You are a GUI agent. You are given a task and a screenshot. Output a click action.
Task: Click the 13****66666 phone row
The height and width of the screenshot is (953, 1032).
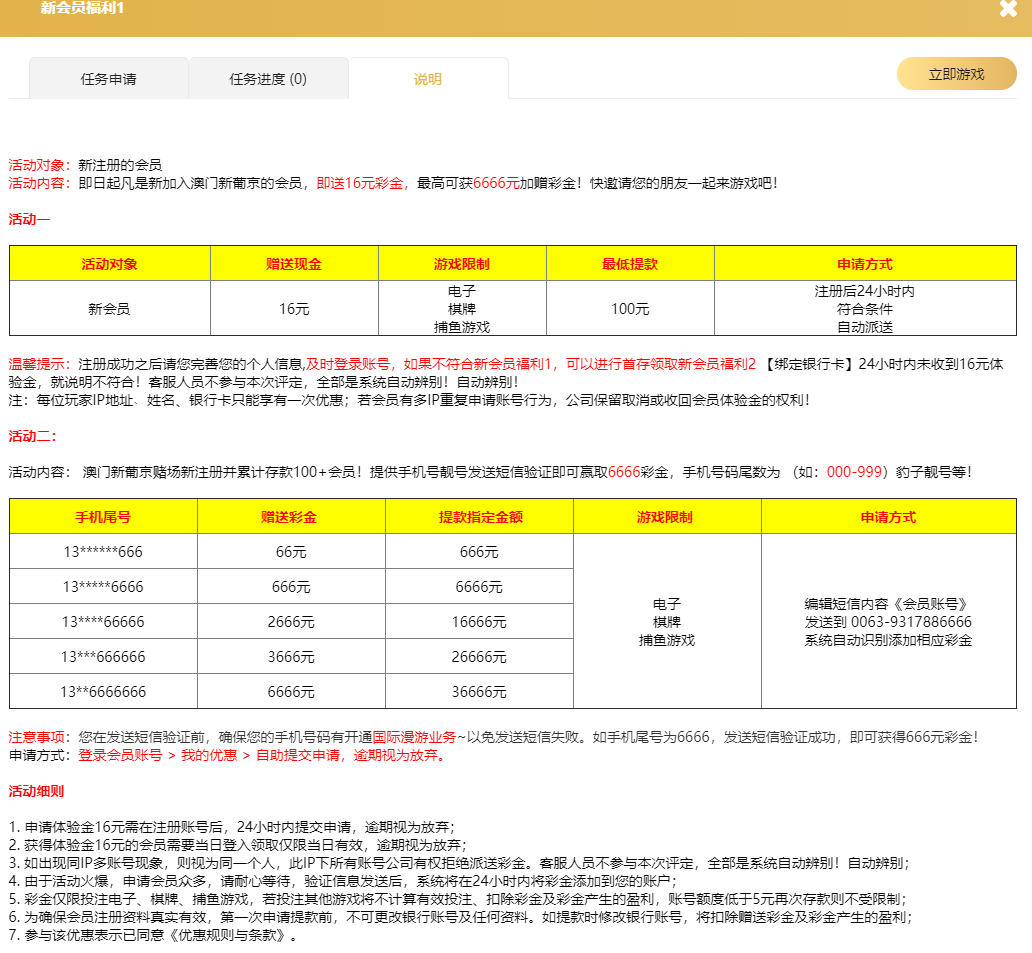(103, 621)
